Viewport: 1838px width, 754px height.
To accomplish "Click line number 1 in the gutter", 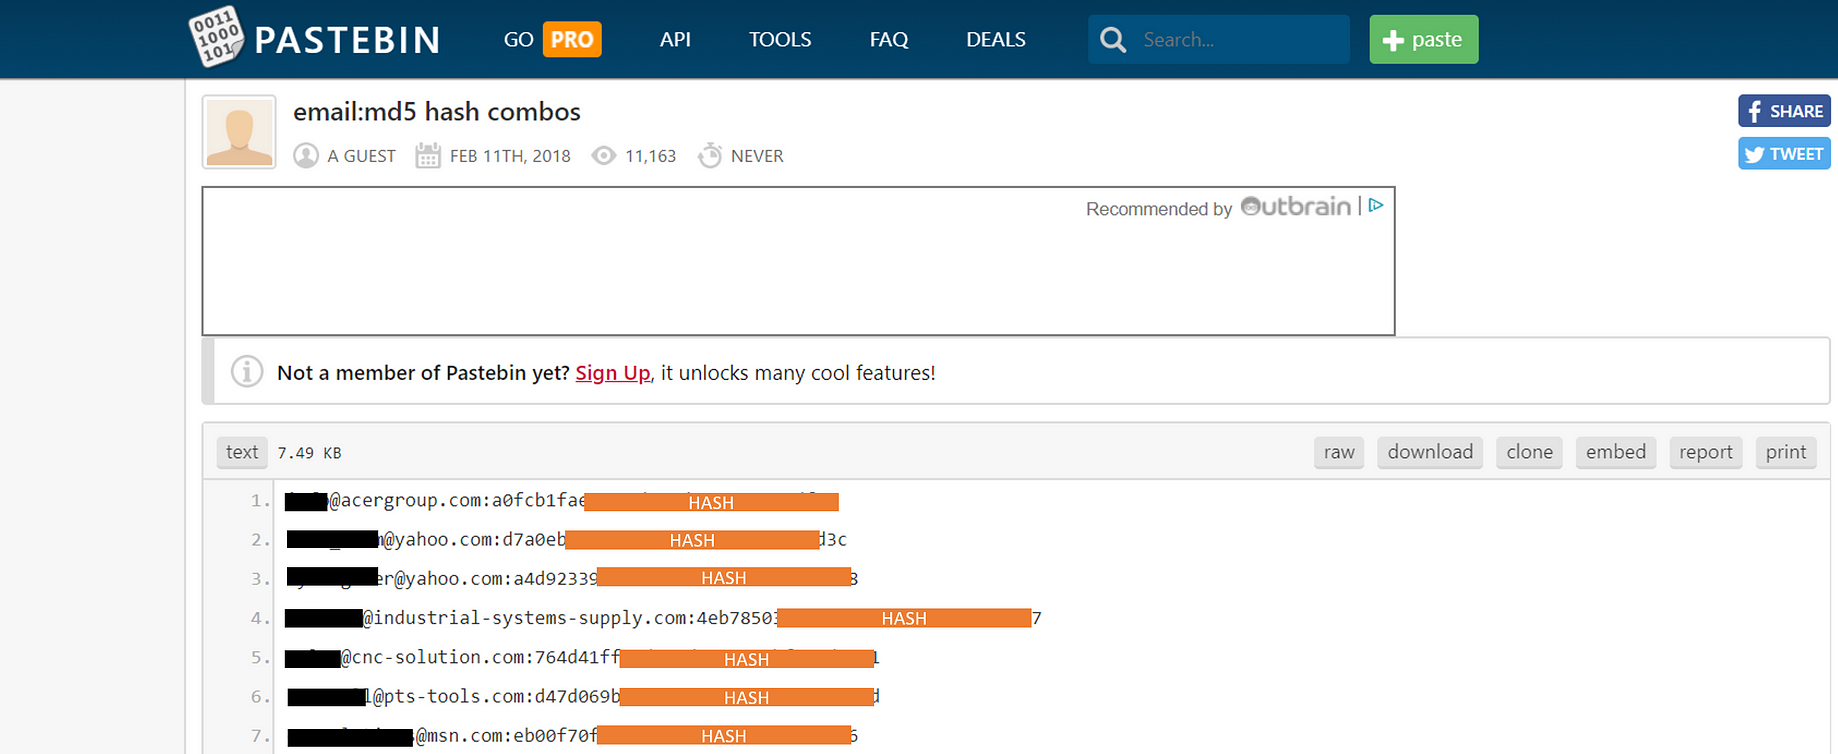I will pyautogui.click(x=260, y=501).
